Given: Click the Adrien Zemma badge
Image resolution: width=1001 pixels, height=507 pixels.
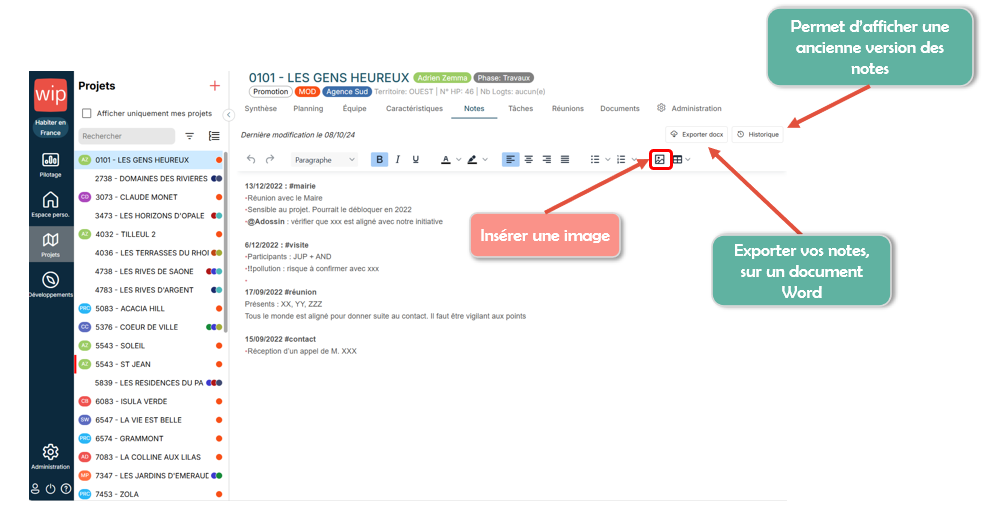Looking at the screenshot, I should click(x=442, y=78).
